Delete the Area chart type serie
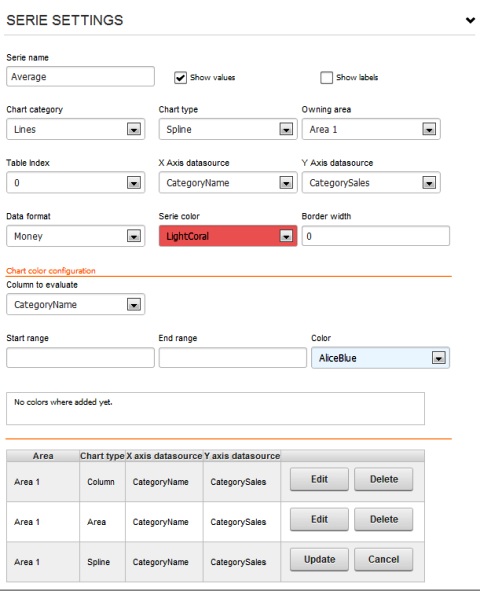480x591 pixels. [x=384, y=519]
